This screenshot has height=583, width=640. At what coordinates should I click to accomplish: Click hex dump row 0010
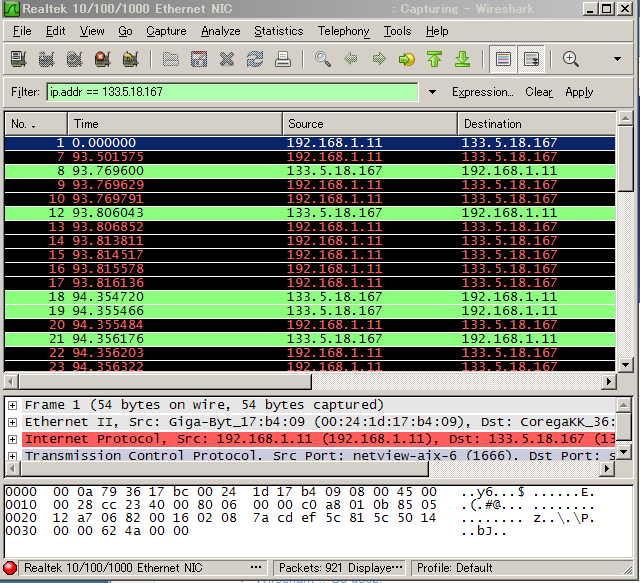pyautogui.click(x=299, y=505)
